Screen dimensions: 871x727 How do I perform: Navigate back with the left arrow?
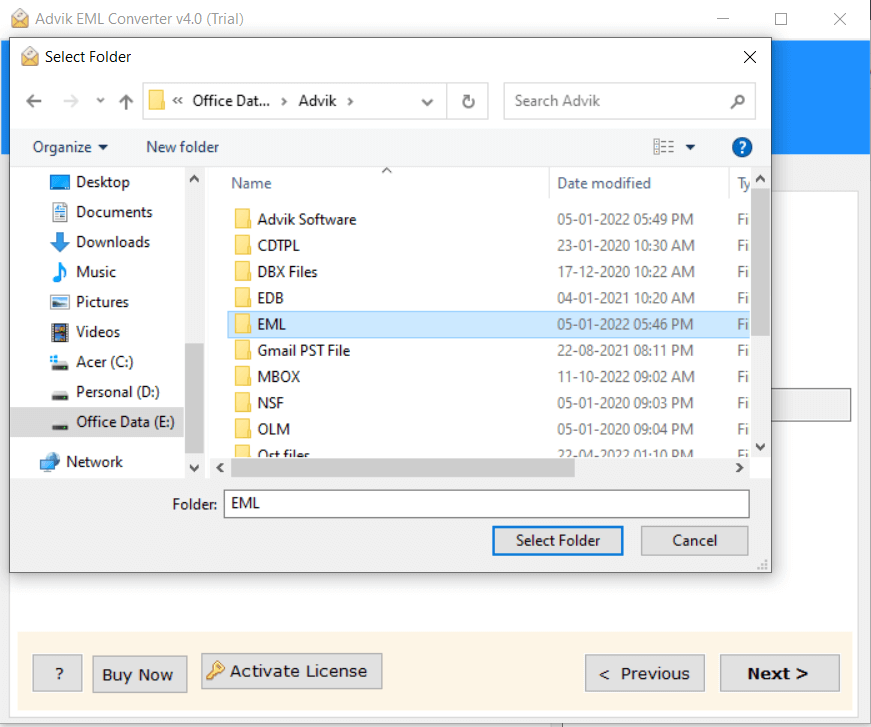click(35, 100)
